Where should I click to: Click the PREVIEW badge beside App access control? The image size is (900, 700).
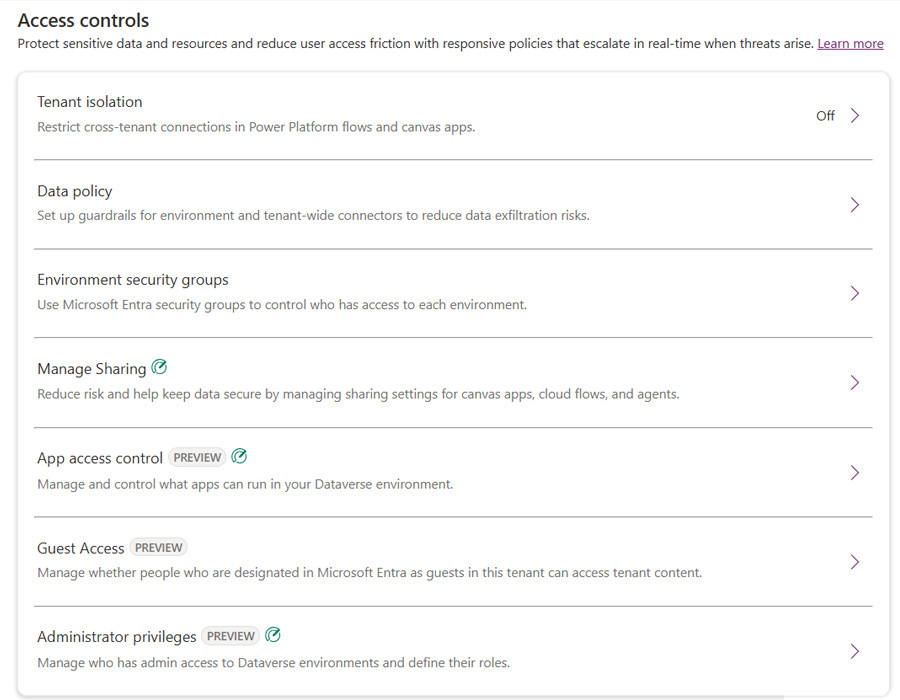[197, 457]
